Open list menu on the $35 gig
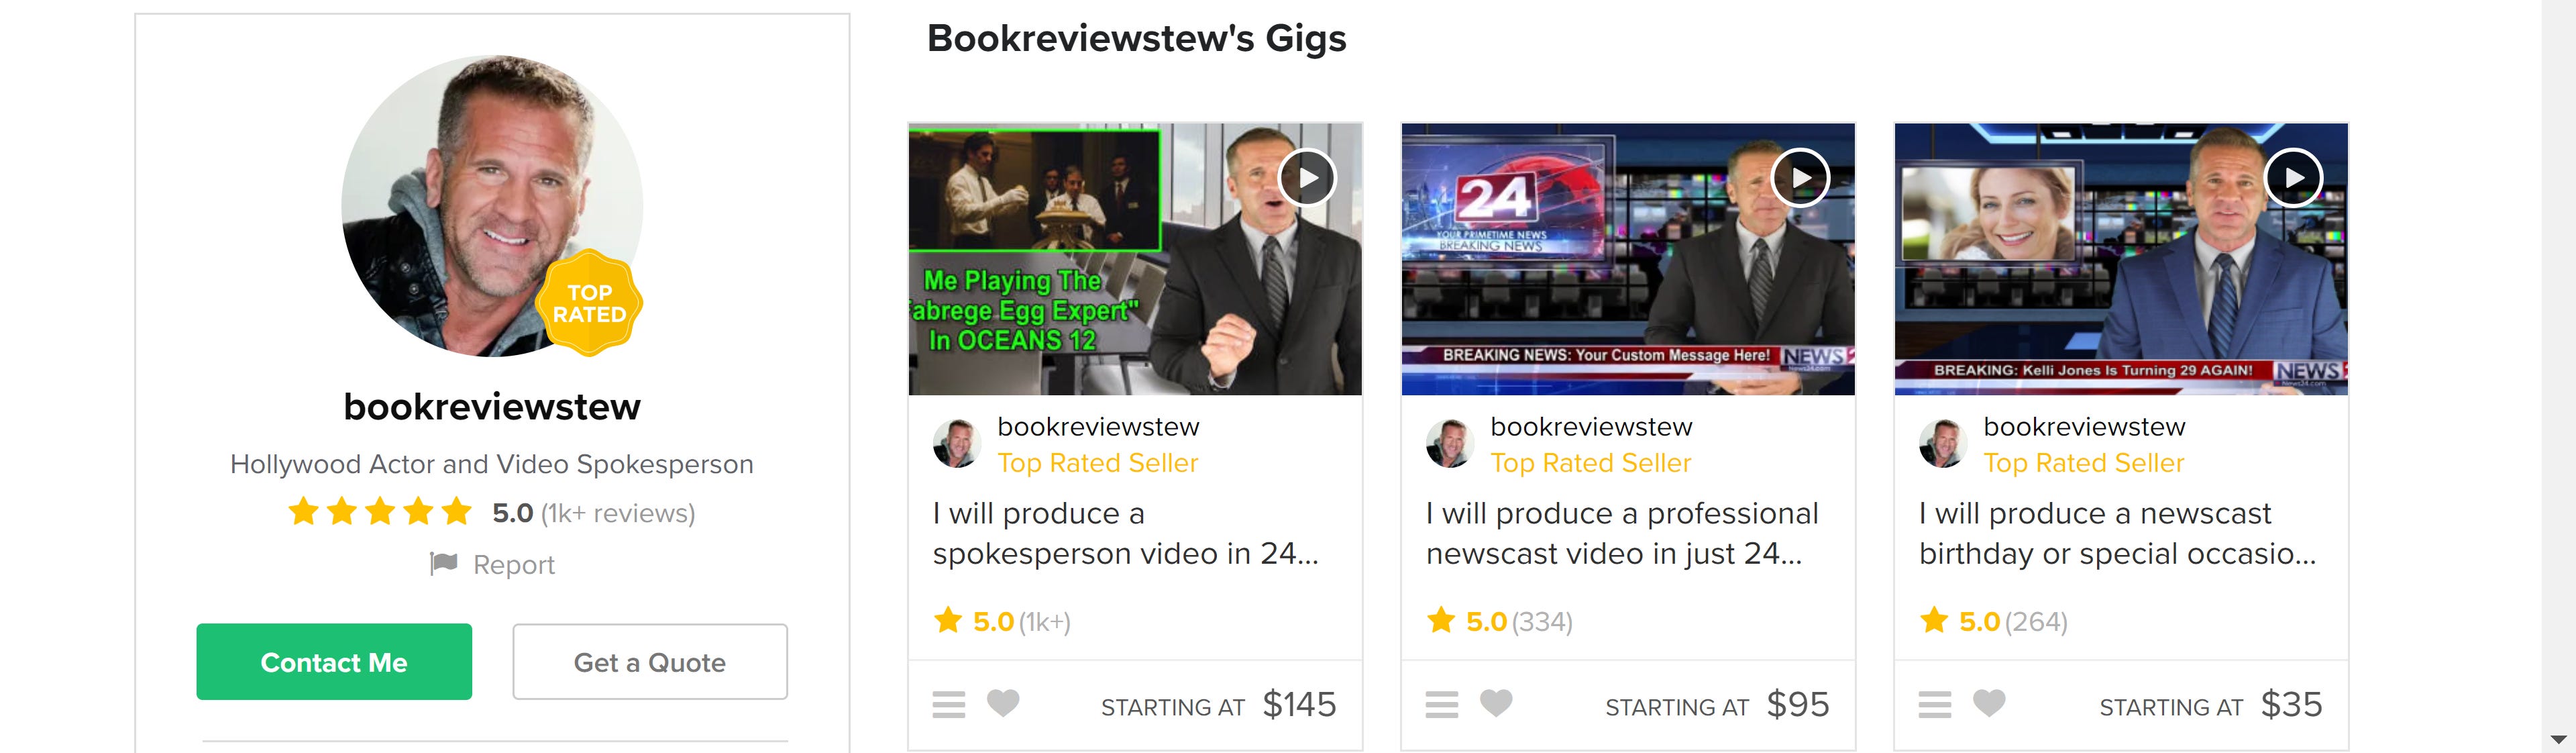 click(1935, 704)
